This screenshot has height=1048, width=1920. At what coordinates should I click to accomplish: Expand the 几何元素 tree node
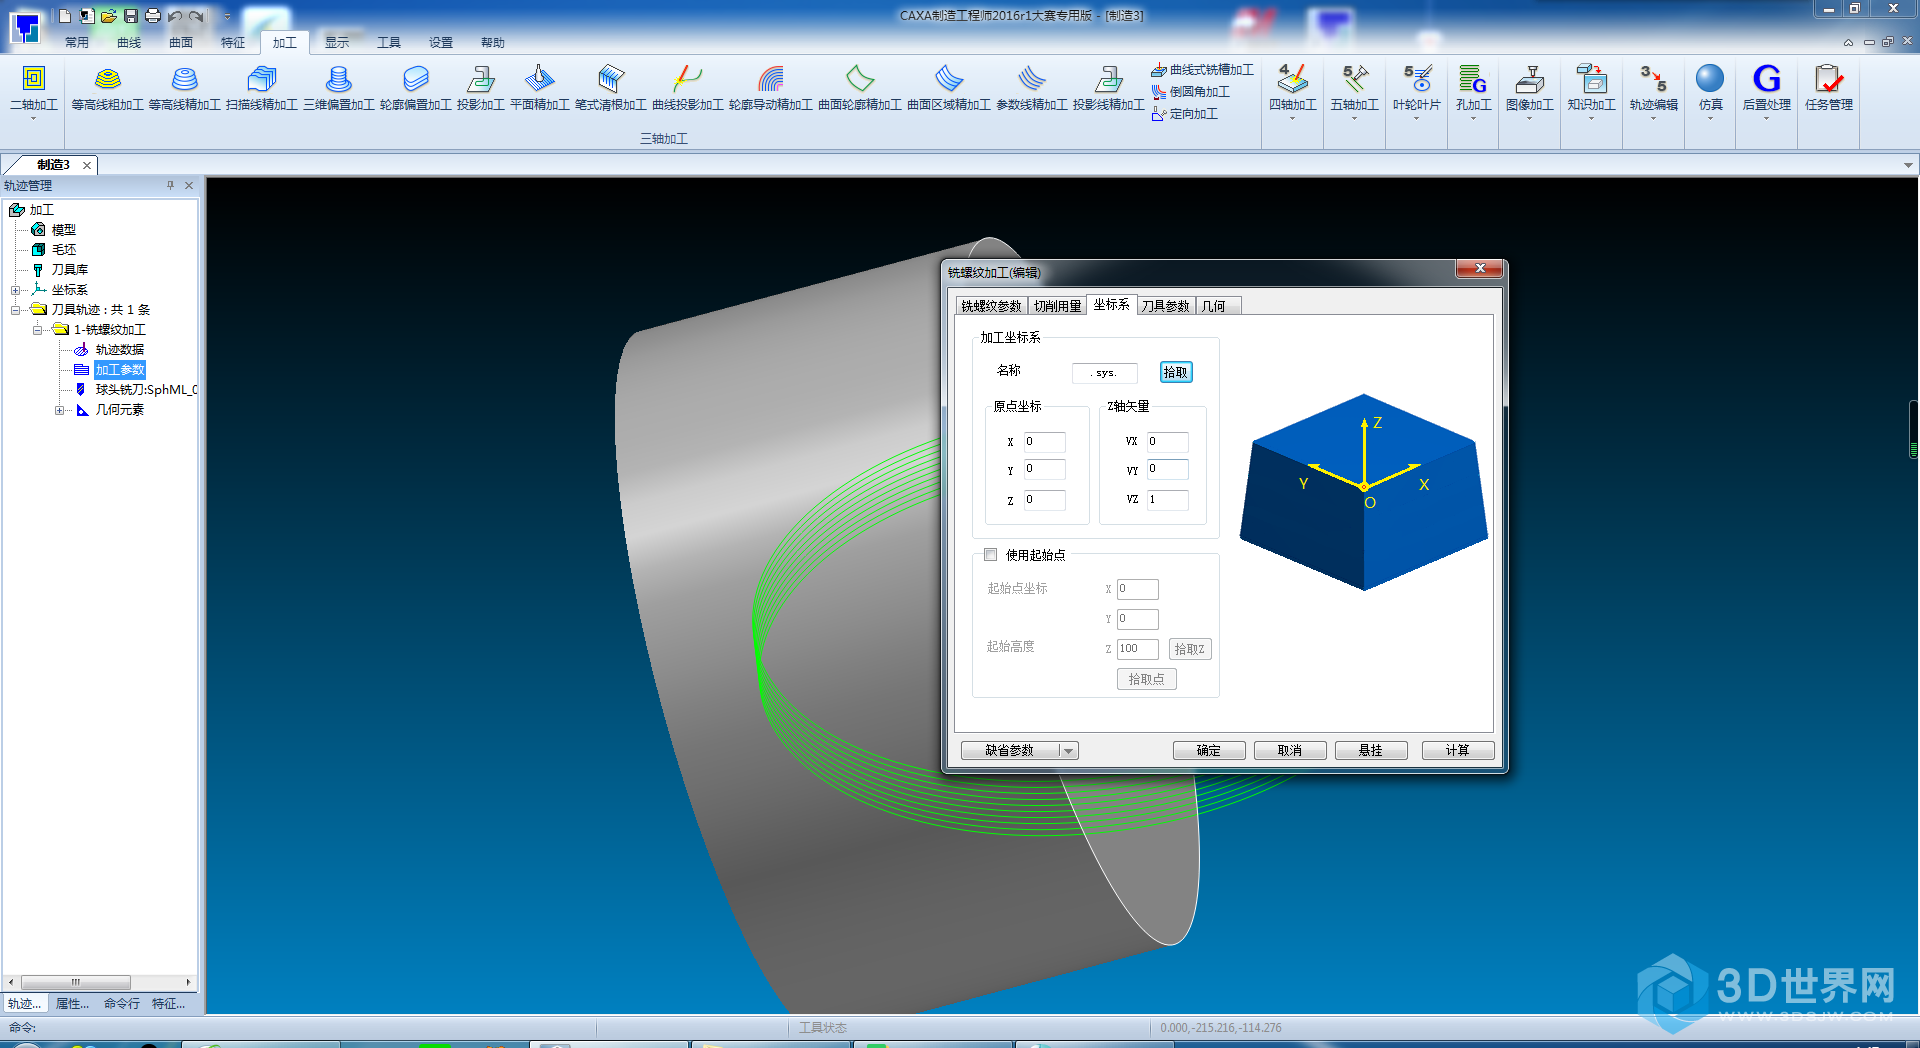tap(60, 410)
